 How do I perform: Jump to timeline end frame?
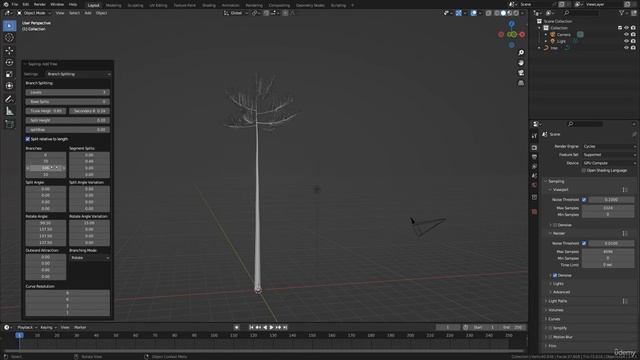tap(285, 327)
